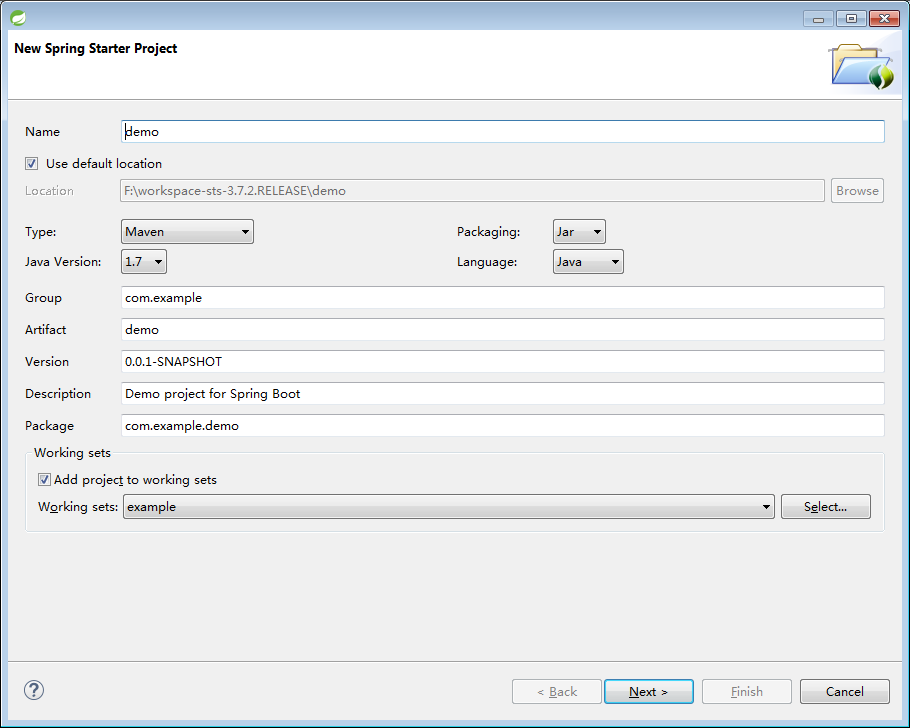Close the dialog with the red X

(x=884, y=19)
